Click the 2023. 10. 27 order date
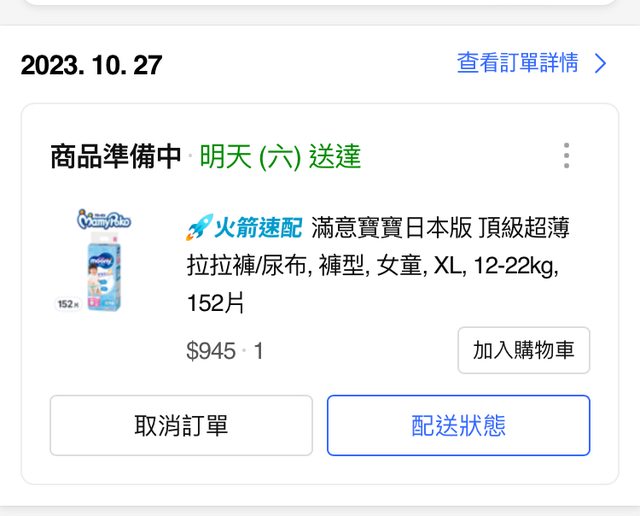640x516 pixels. point(91,66)
